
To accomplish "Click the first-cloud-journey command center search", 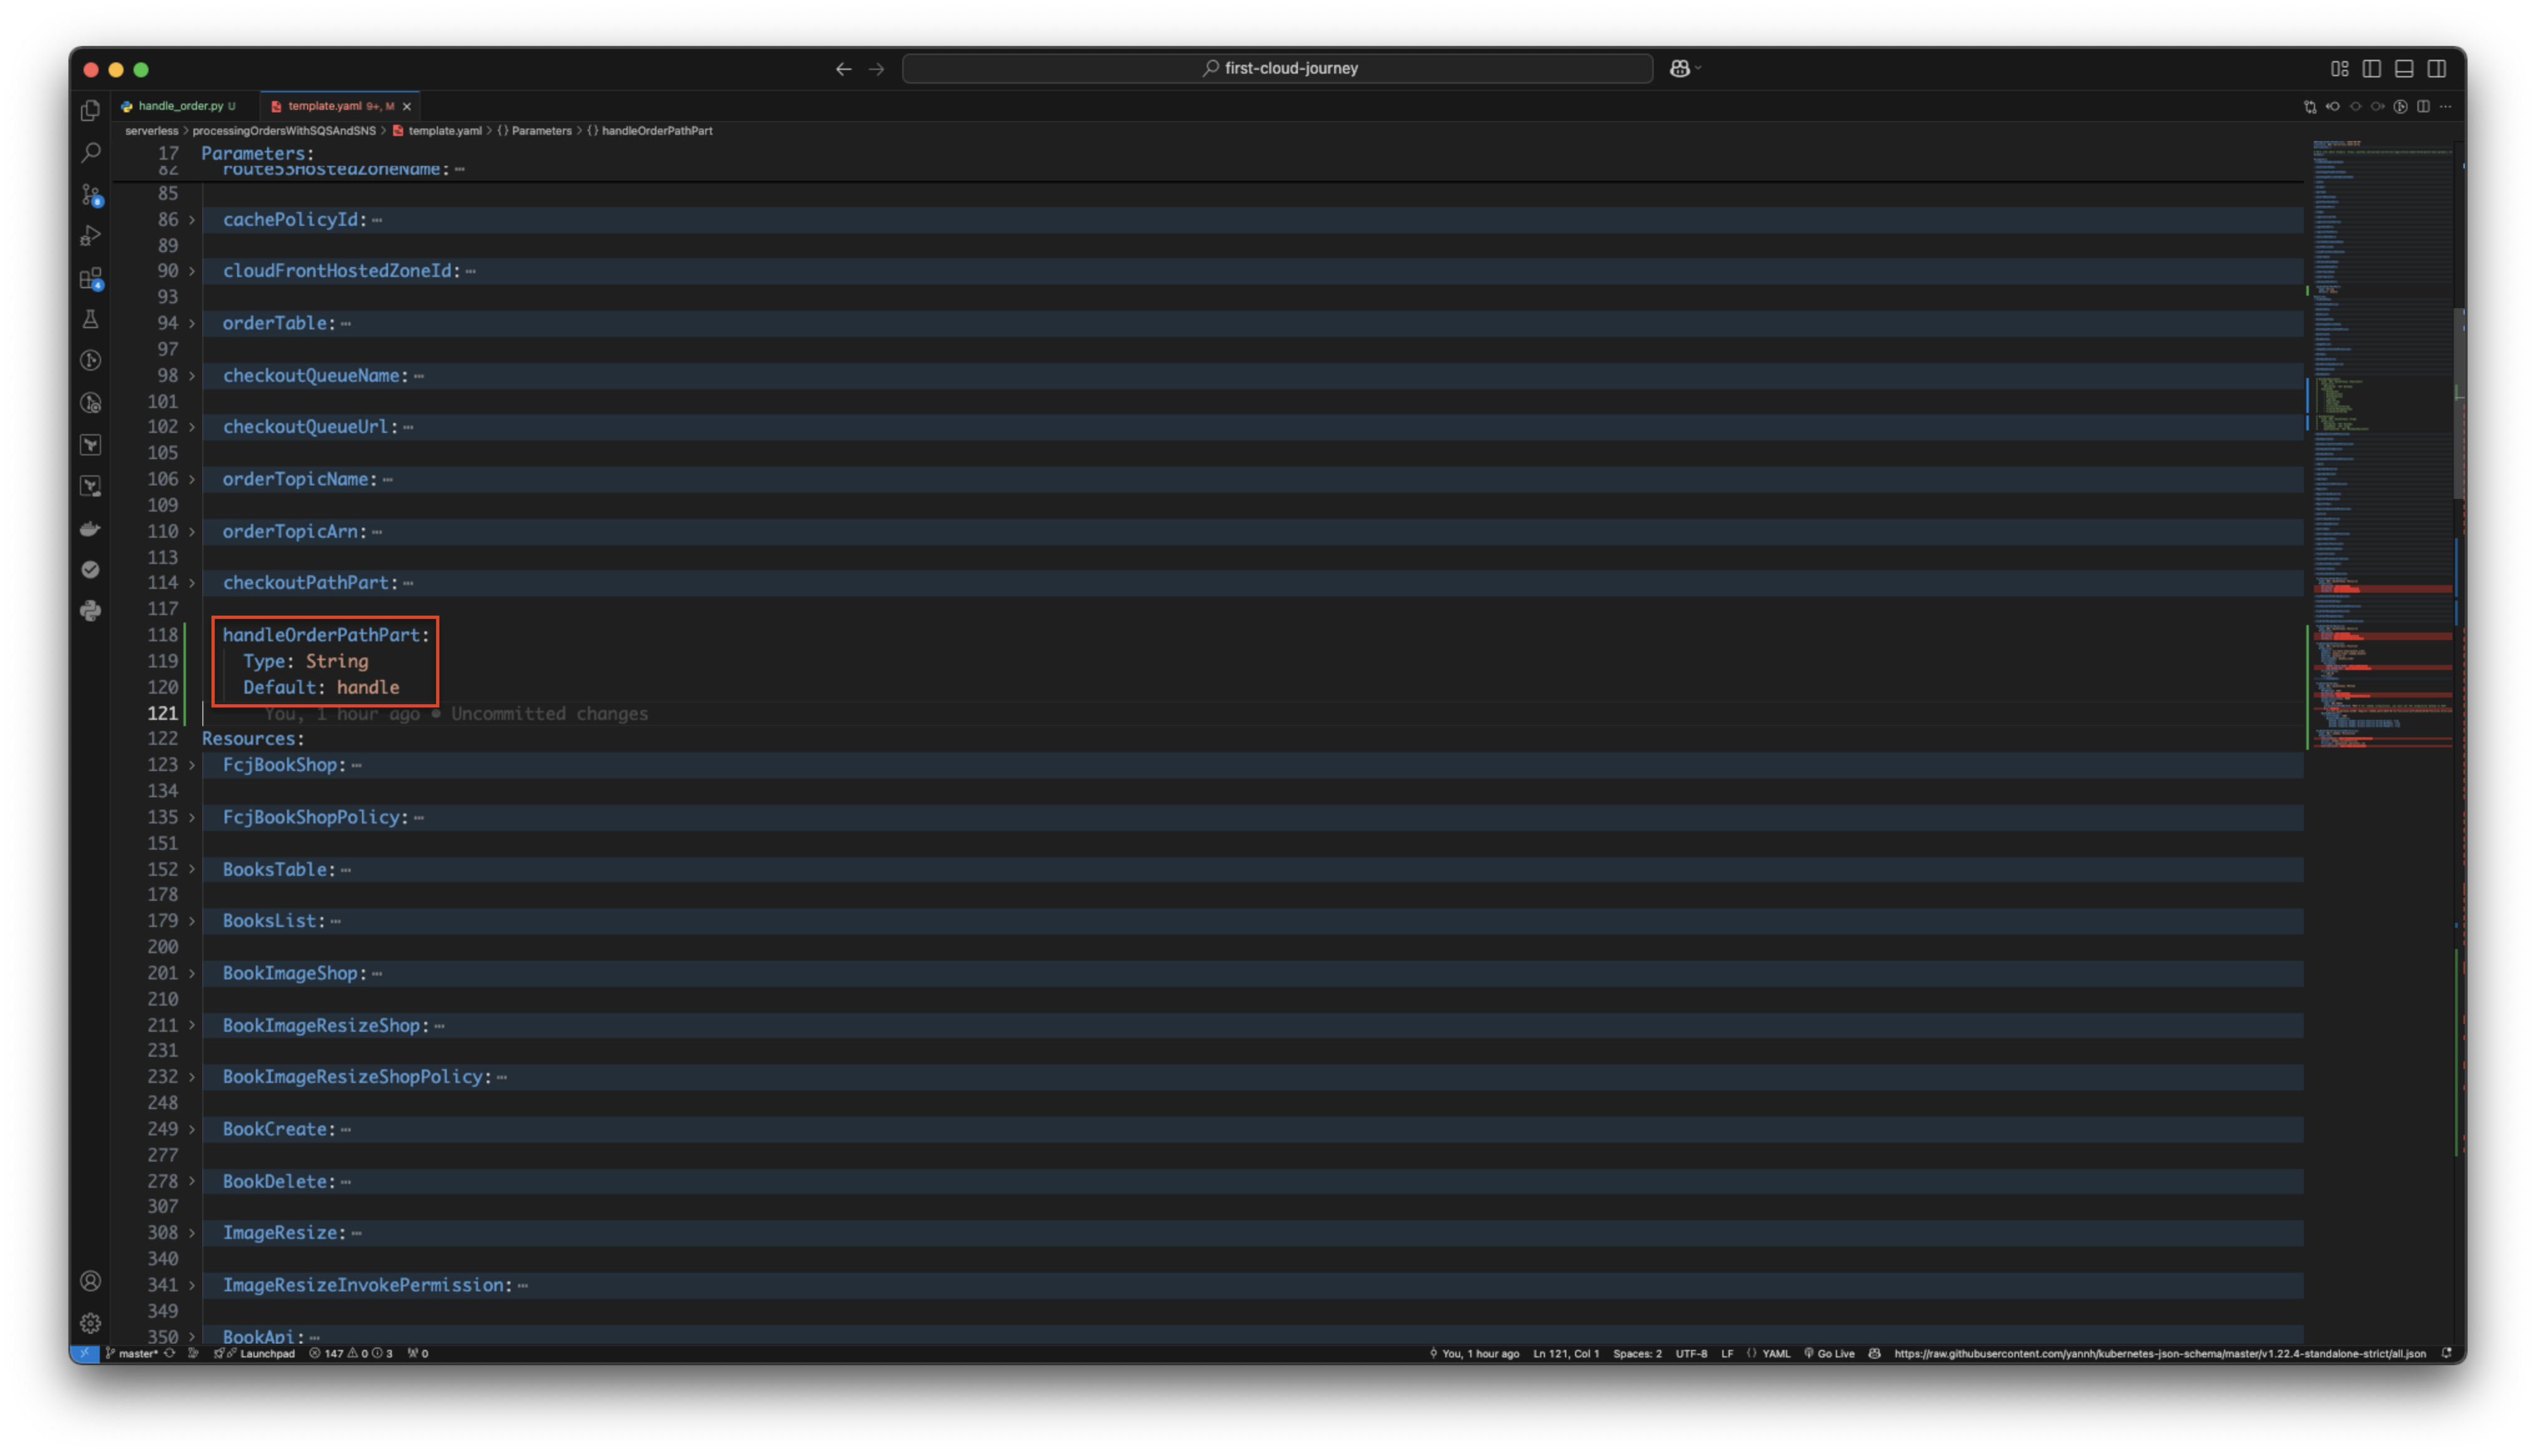I will pos(1277,68).
